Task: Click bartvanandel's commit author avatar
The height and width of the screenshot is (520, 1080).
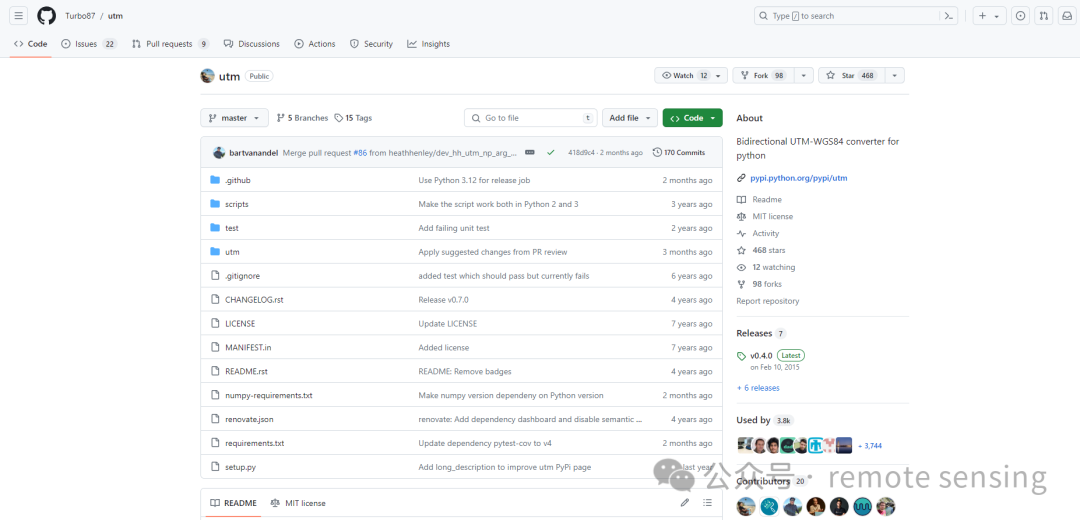Action: (219, 152)
